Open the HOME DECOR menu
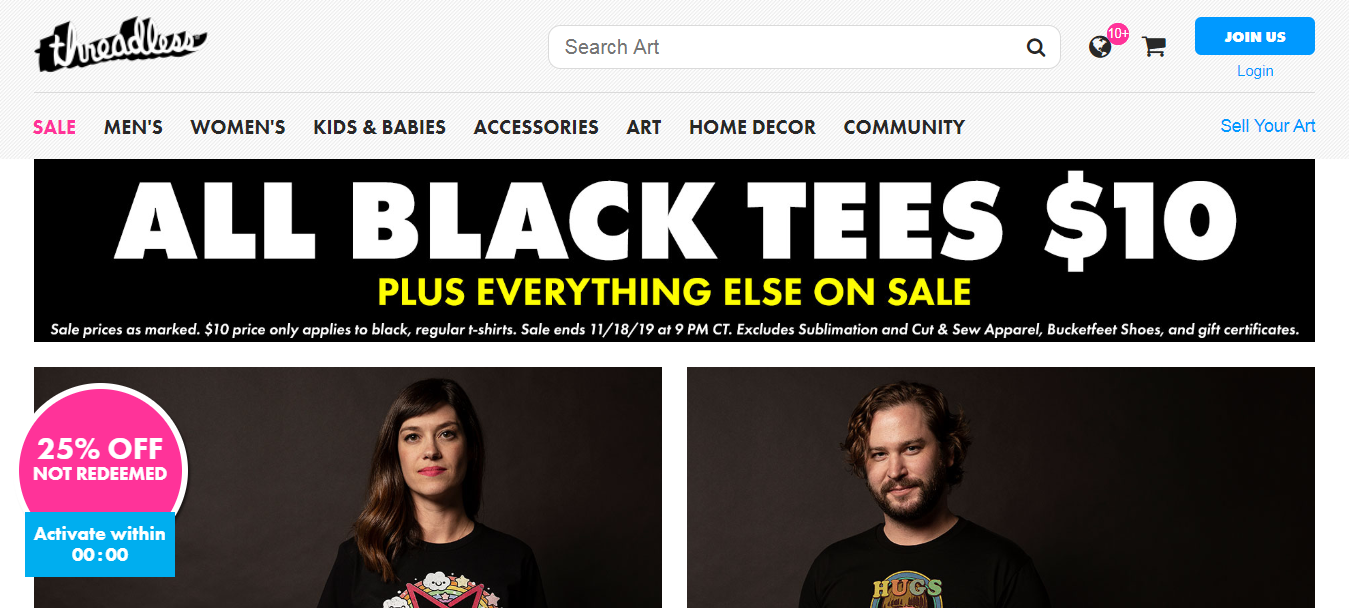Viewport: 1349px width, 608px height. tap(752, 127)
